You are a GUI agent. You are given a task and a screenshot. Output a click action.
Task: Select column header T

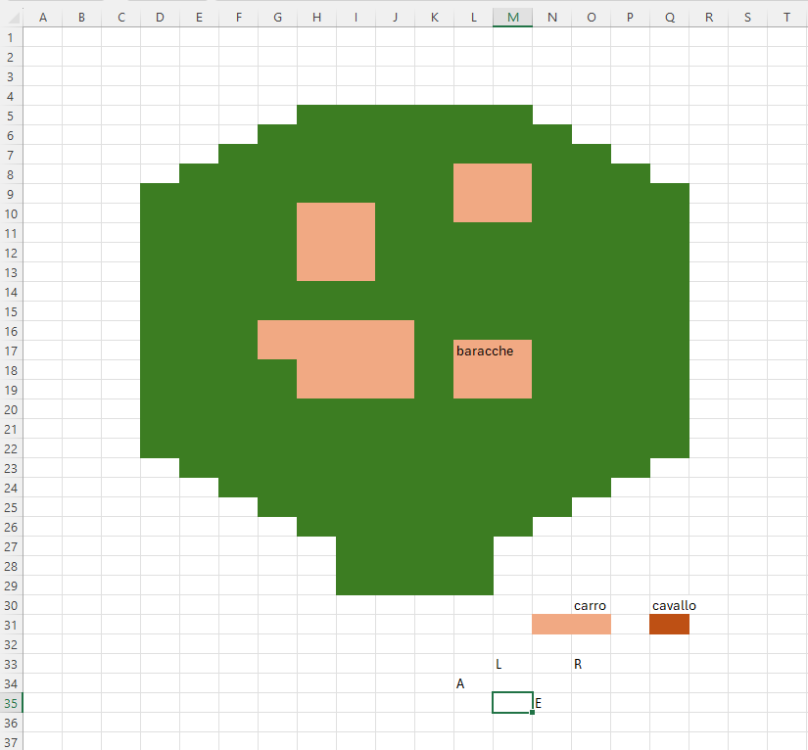[x=786, y=17]
